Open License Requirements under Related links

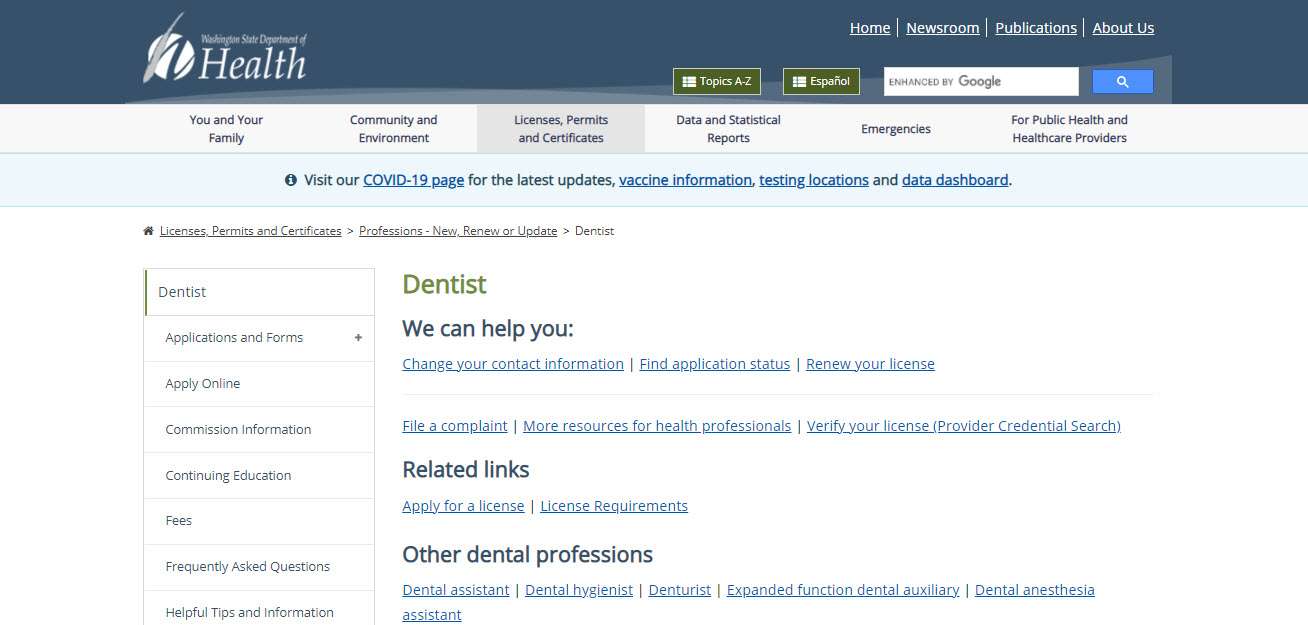click(x=613, y=506)
